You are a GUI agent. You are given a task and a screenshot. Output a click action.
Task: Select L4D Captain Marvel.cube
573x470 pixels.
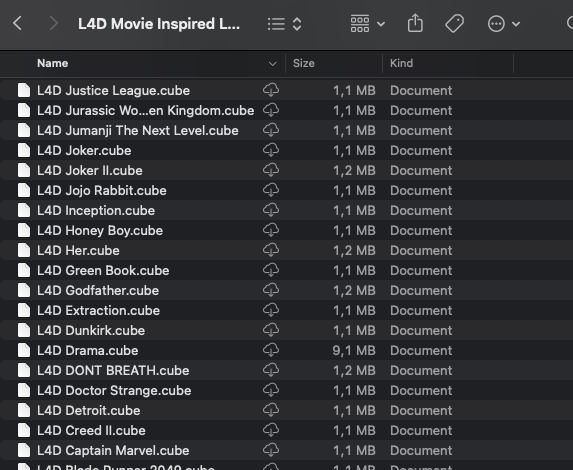click(113, 451)
